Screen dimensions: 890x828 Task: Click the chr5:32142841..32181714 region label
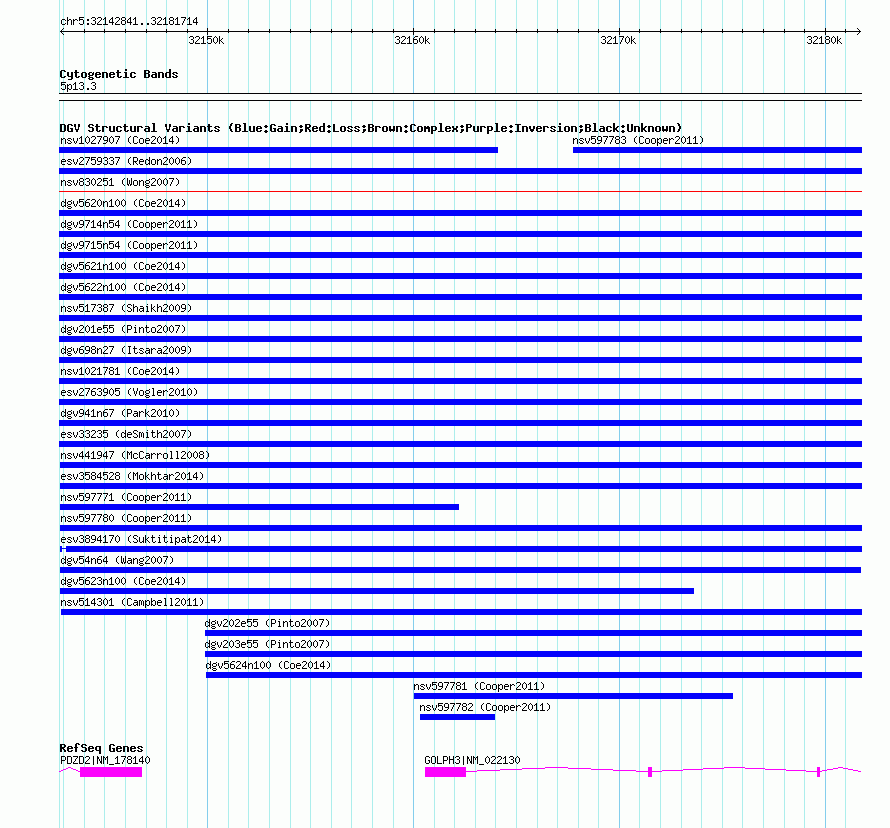pos(129,21)
